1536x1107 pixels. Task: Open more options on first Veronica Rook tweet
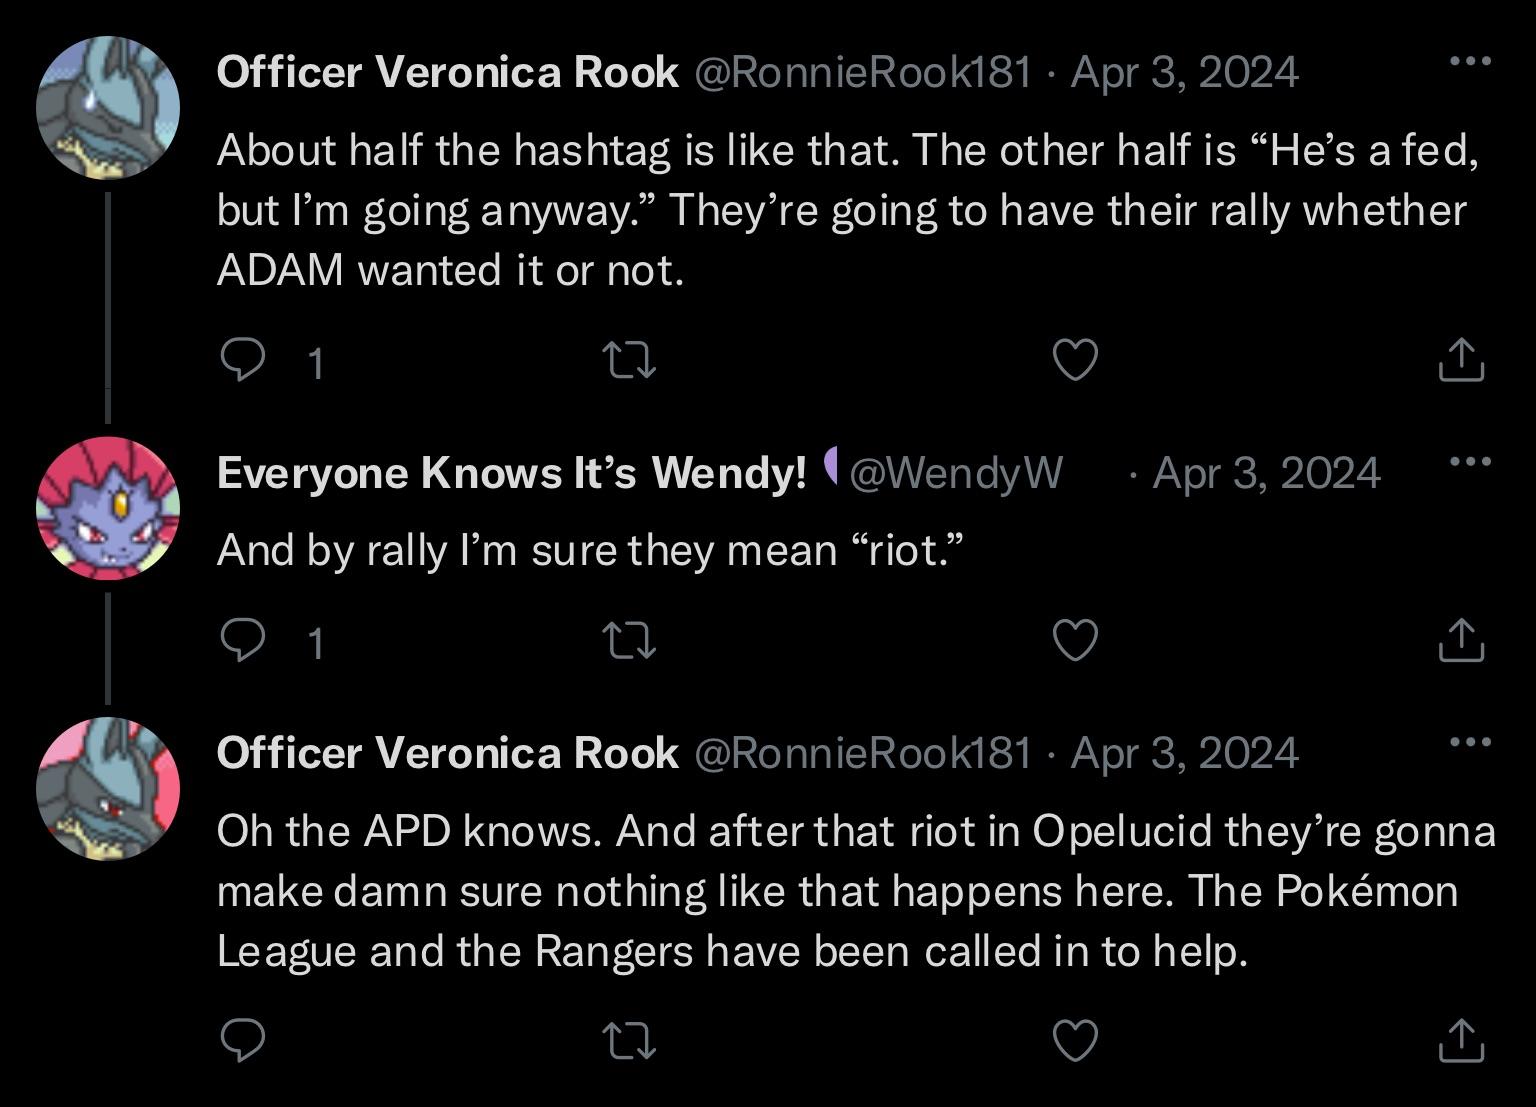pyautogui.click(x=1469, y=62)
